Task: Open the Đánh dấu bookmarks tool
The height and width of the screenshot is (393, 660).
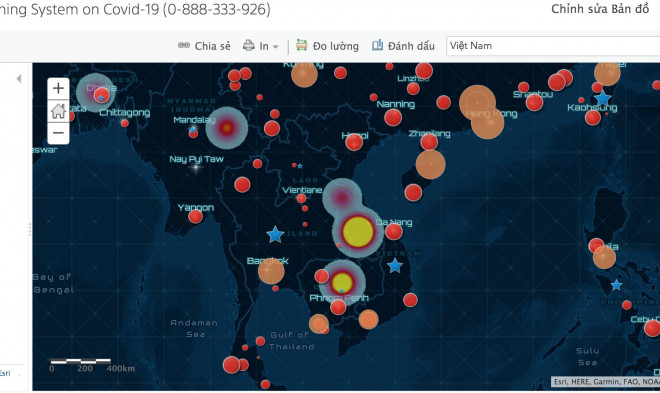Action: click(403, 46)
